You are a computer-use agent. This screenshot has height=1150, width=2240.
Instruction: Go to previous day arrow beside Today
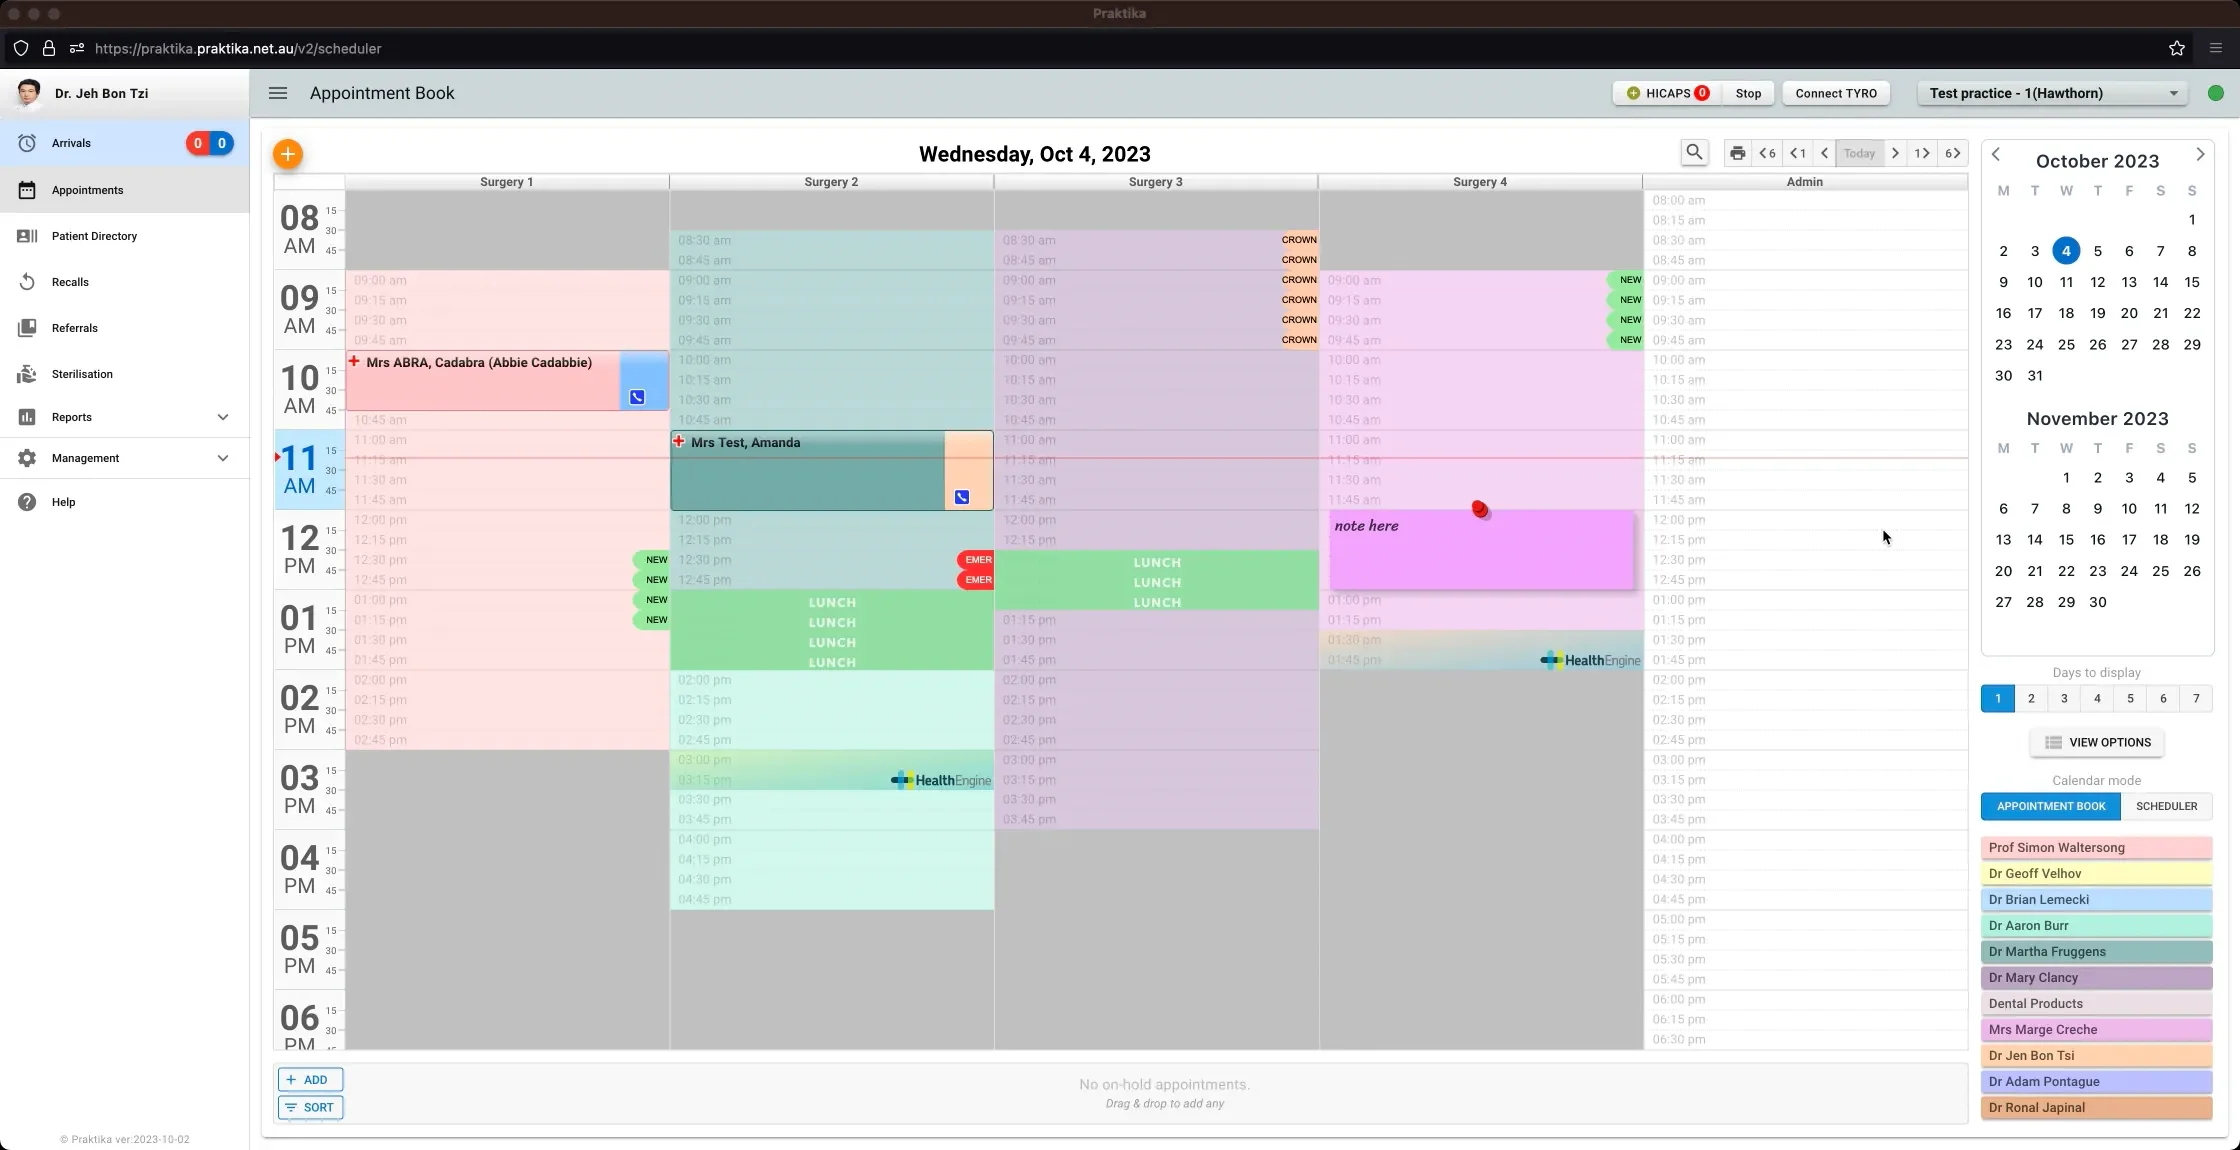1825,153
